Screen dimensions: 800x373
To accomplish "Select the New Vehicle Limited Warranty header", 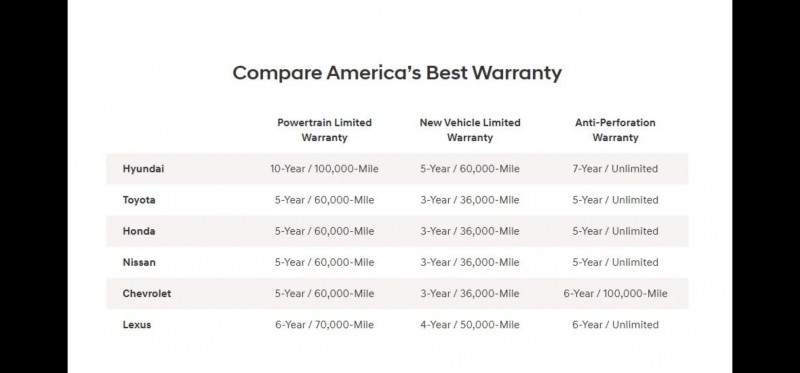I will 470,130.
